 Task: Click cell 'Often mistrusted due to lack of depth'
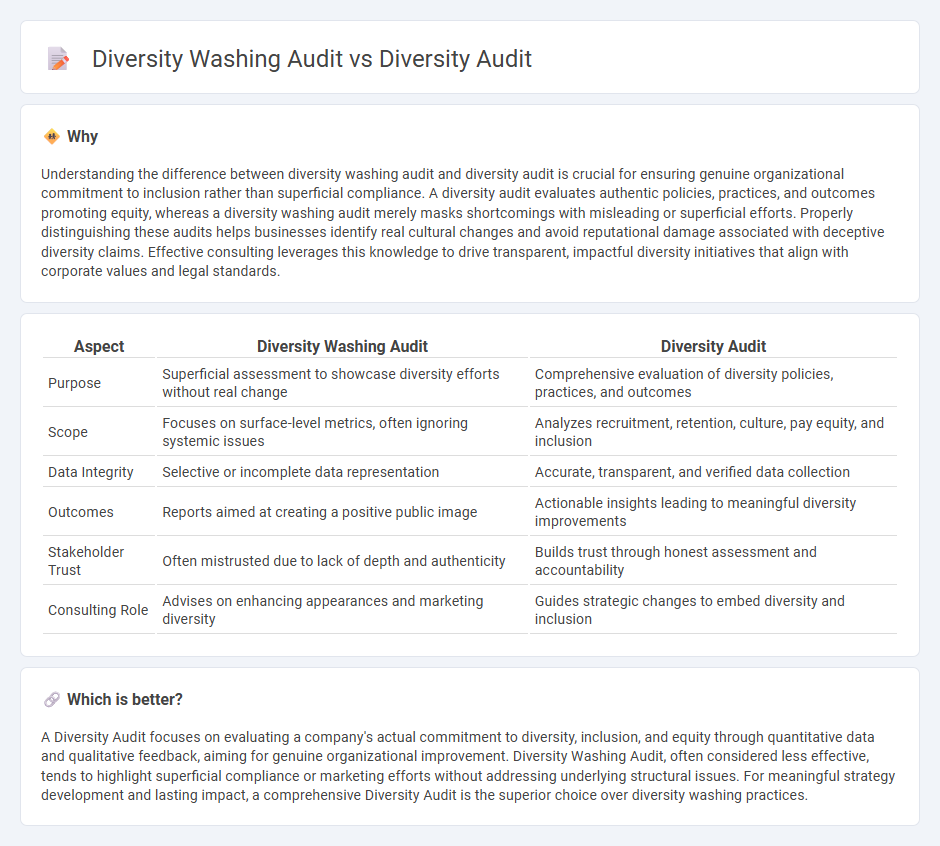tap(342, 561)
